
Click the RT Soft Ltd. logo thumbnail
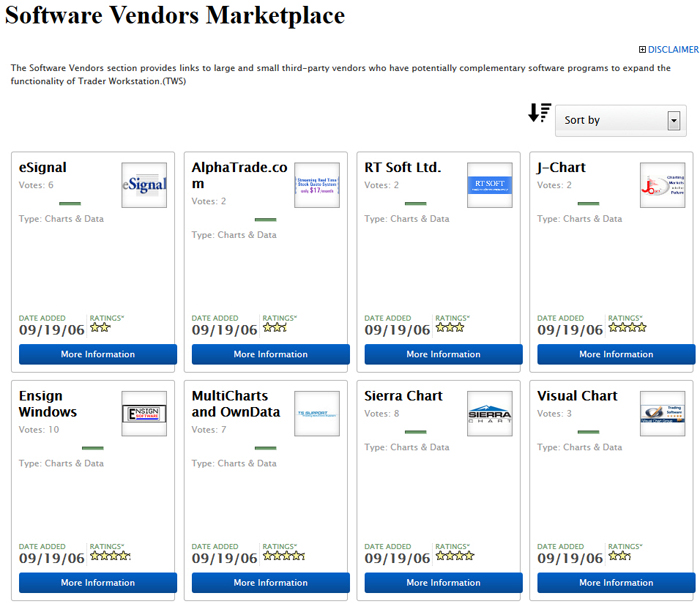click(x=490, y=185)
